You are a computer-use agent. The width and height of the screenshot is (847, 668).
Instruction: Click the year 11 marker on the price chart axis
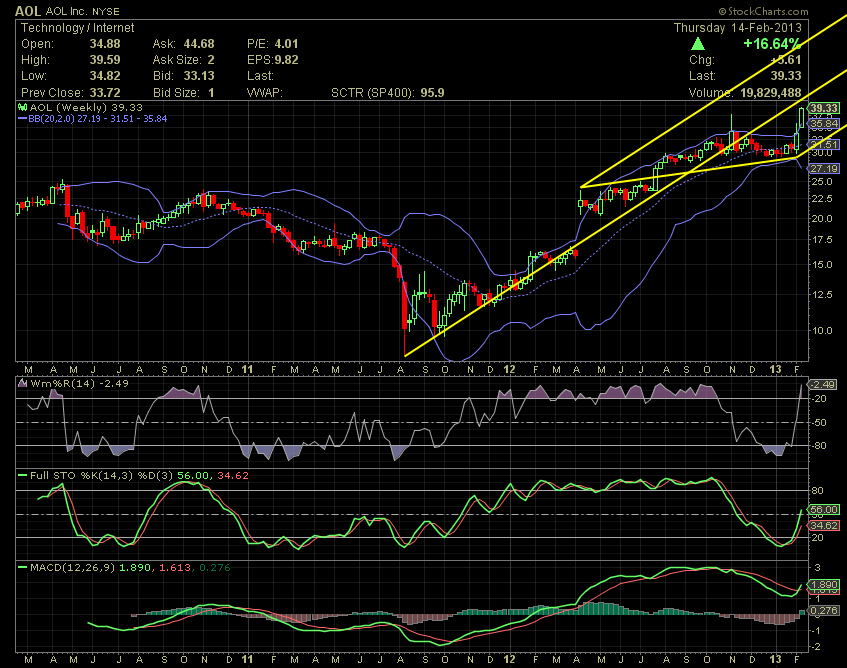(247, 369)
